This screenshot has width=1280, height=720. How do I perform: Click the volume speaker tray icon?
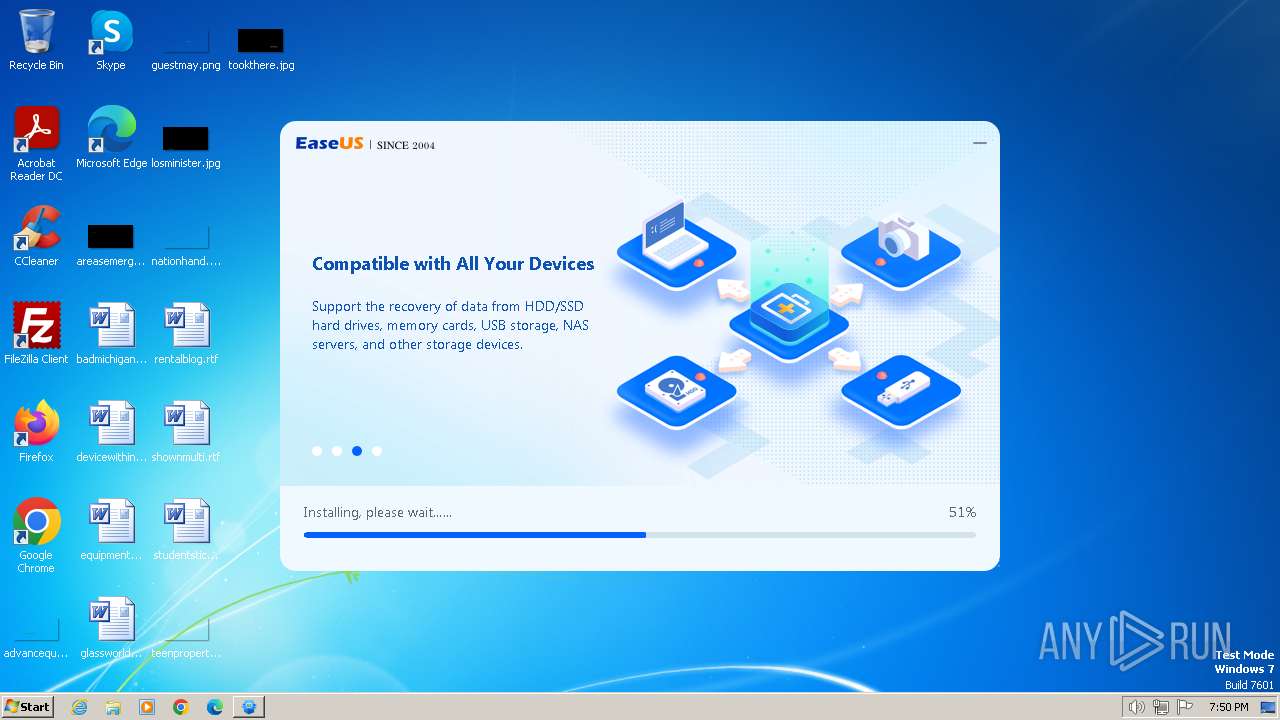tap(1136, 707)
